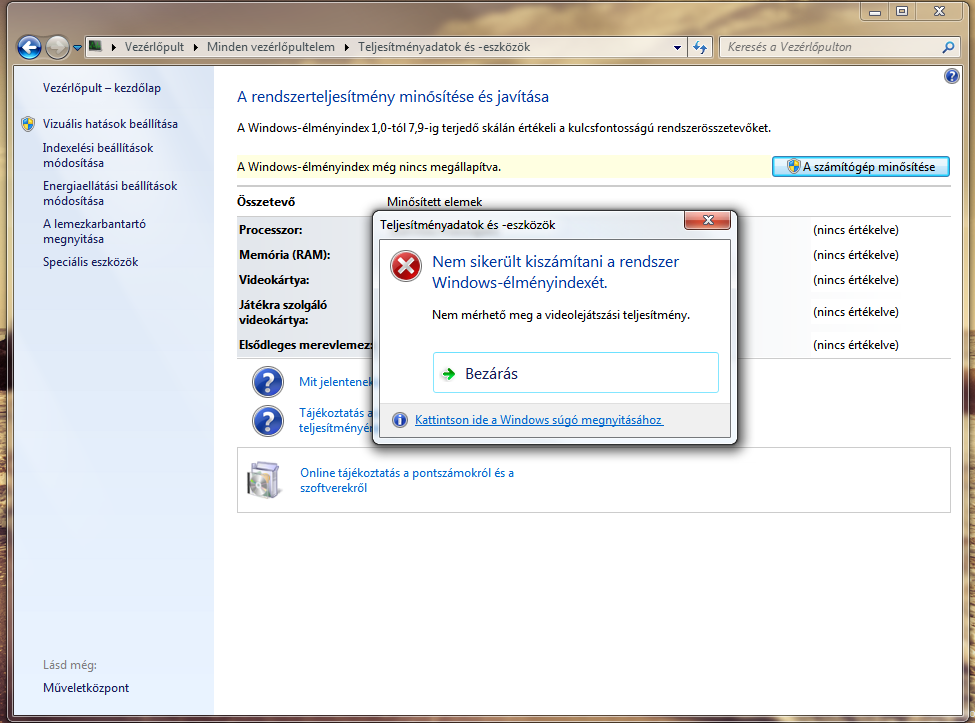Click Játékra szolgáló videokártya: label
This screenshot has width=975, height=723.
point(283,313)
